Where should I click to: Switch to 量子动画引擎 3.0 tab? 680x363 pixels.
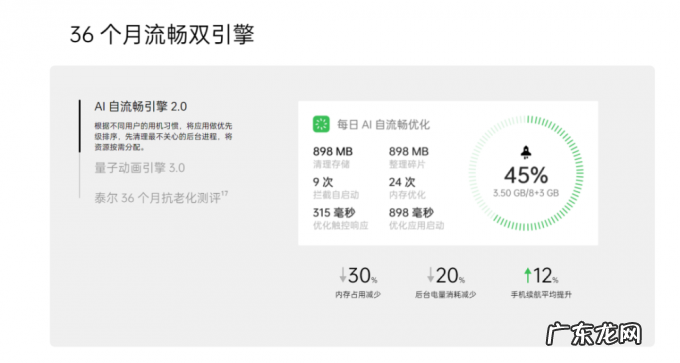[140, 168]
